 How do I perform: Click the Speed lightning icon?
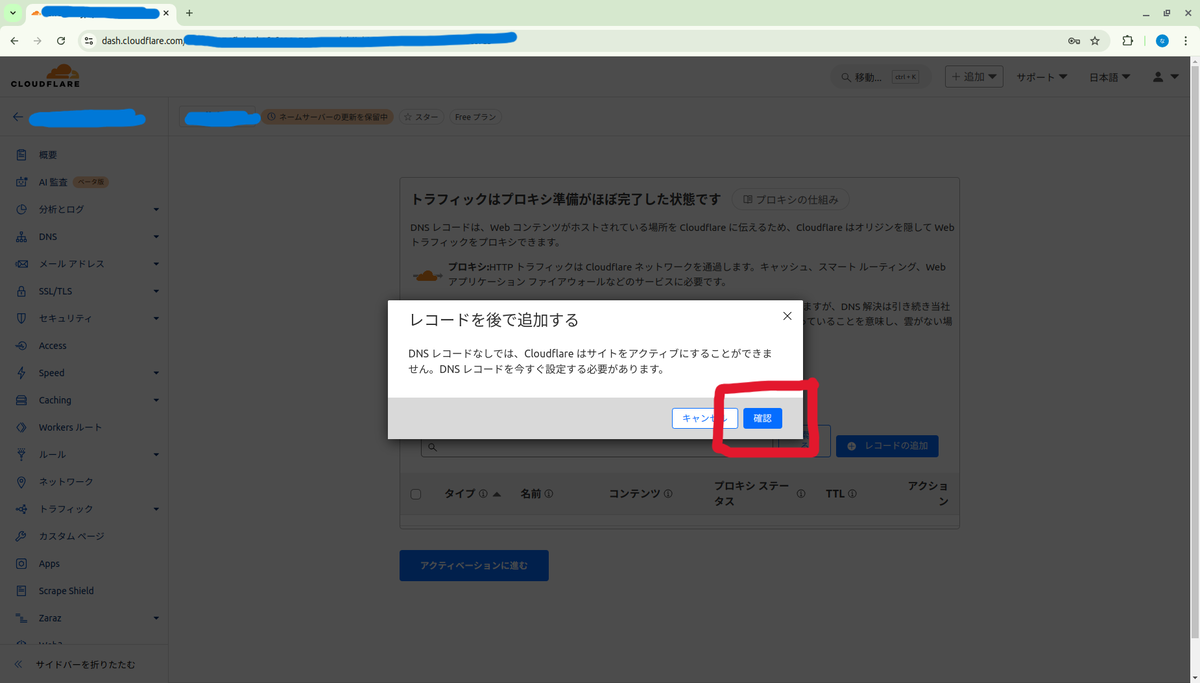click(x=21, y=373)
